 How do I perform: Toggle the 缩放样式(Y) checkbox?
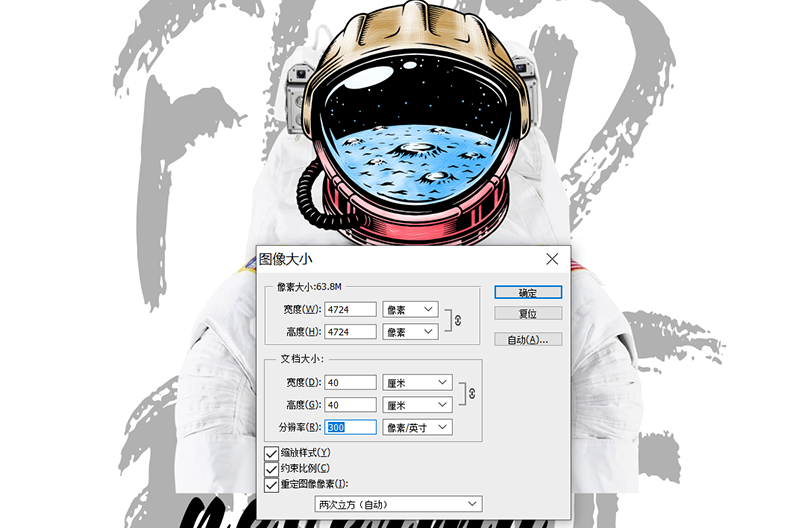(271, 453)
